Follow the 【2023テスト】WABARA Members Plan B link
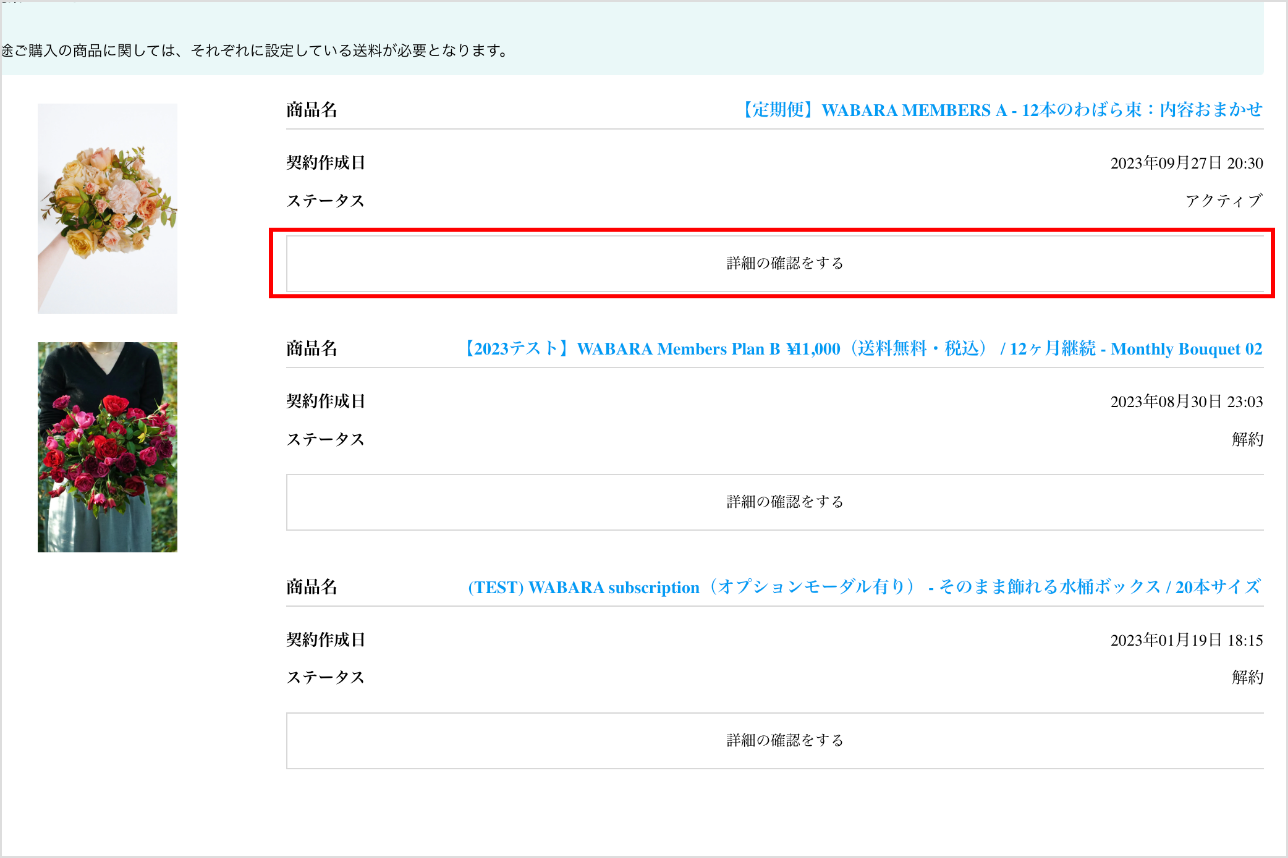 [862, 349]
